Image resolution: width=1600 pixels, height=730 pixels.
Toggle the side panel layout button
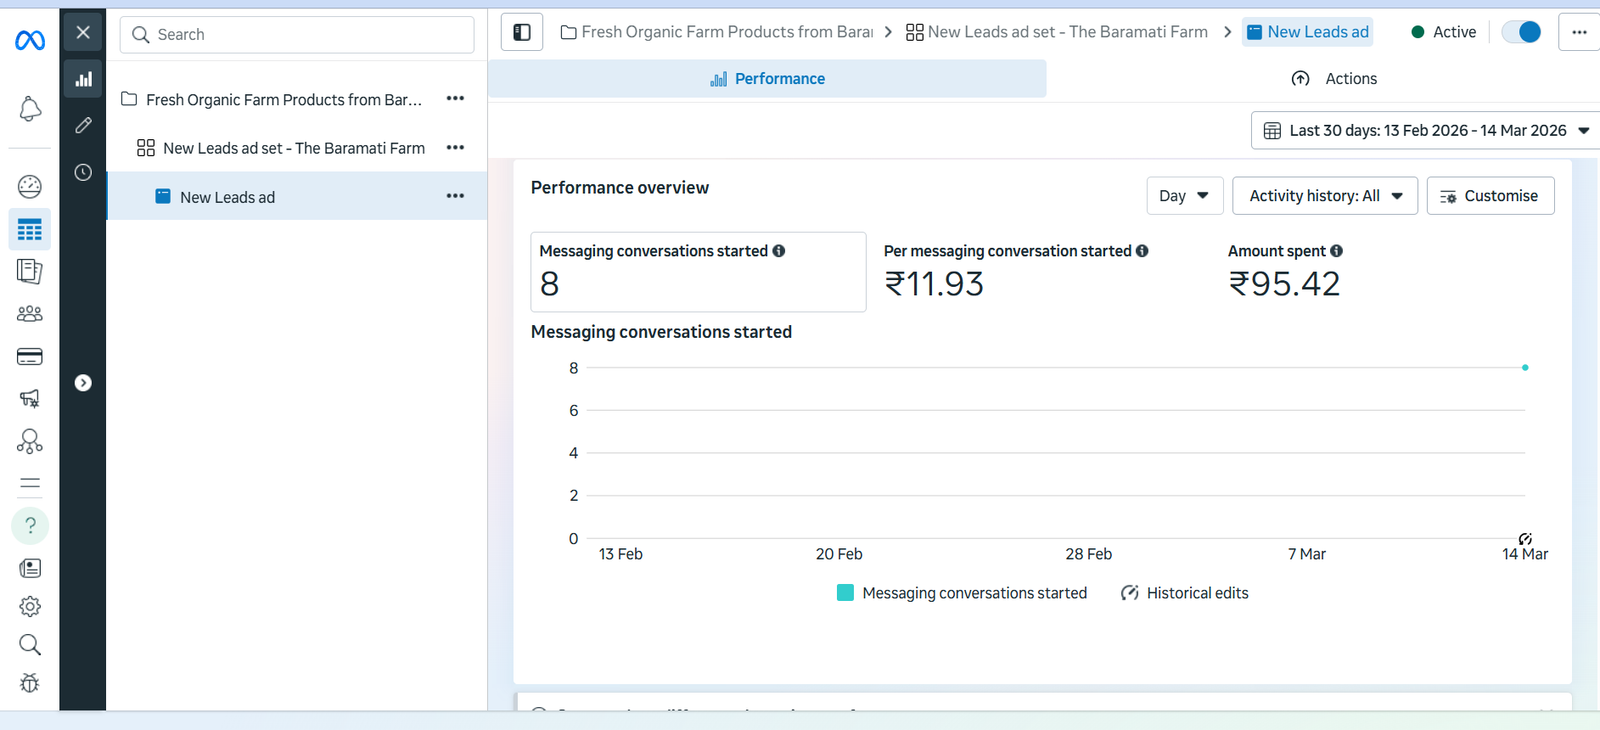522,32
